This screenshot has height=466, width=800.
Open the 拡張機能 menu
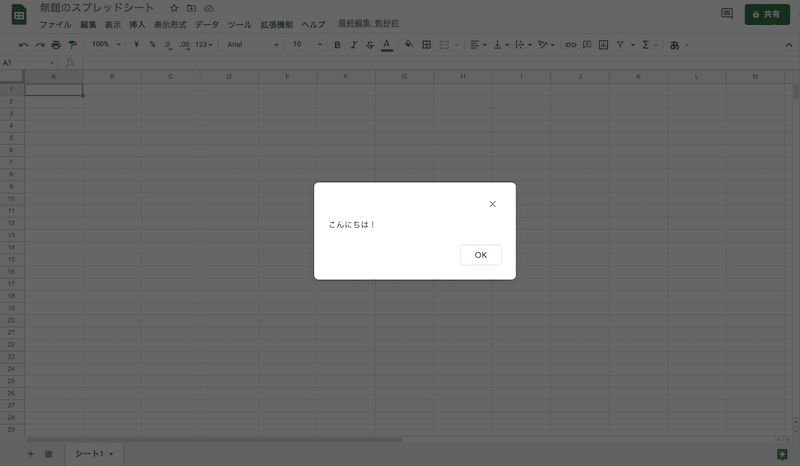(276, 24)
